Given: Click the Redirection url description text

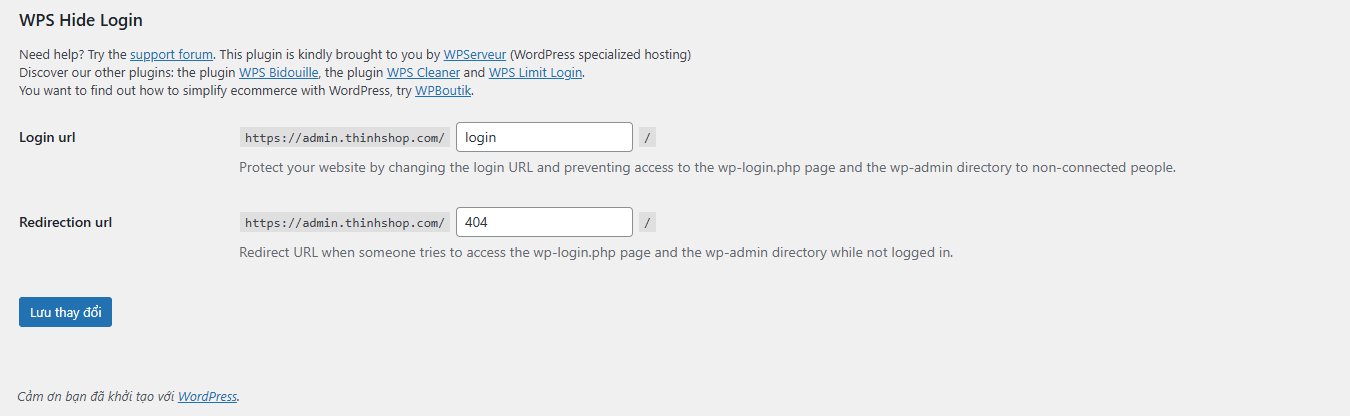Looking at the screenshot, I should [596, 252].
